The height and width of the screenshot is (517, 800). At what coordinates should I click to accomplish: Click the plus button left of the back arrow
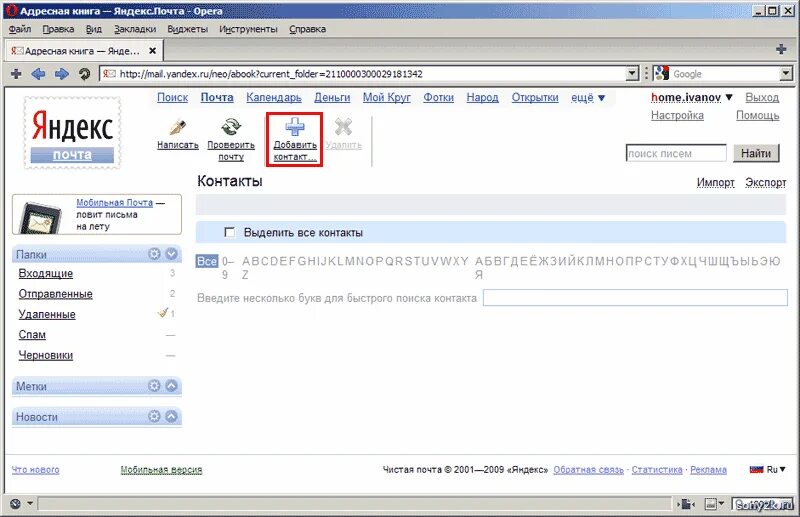16,74
